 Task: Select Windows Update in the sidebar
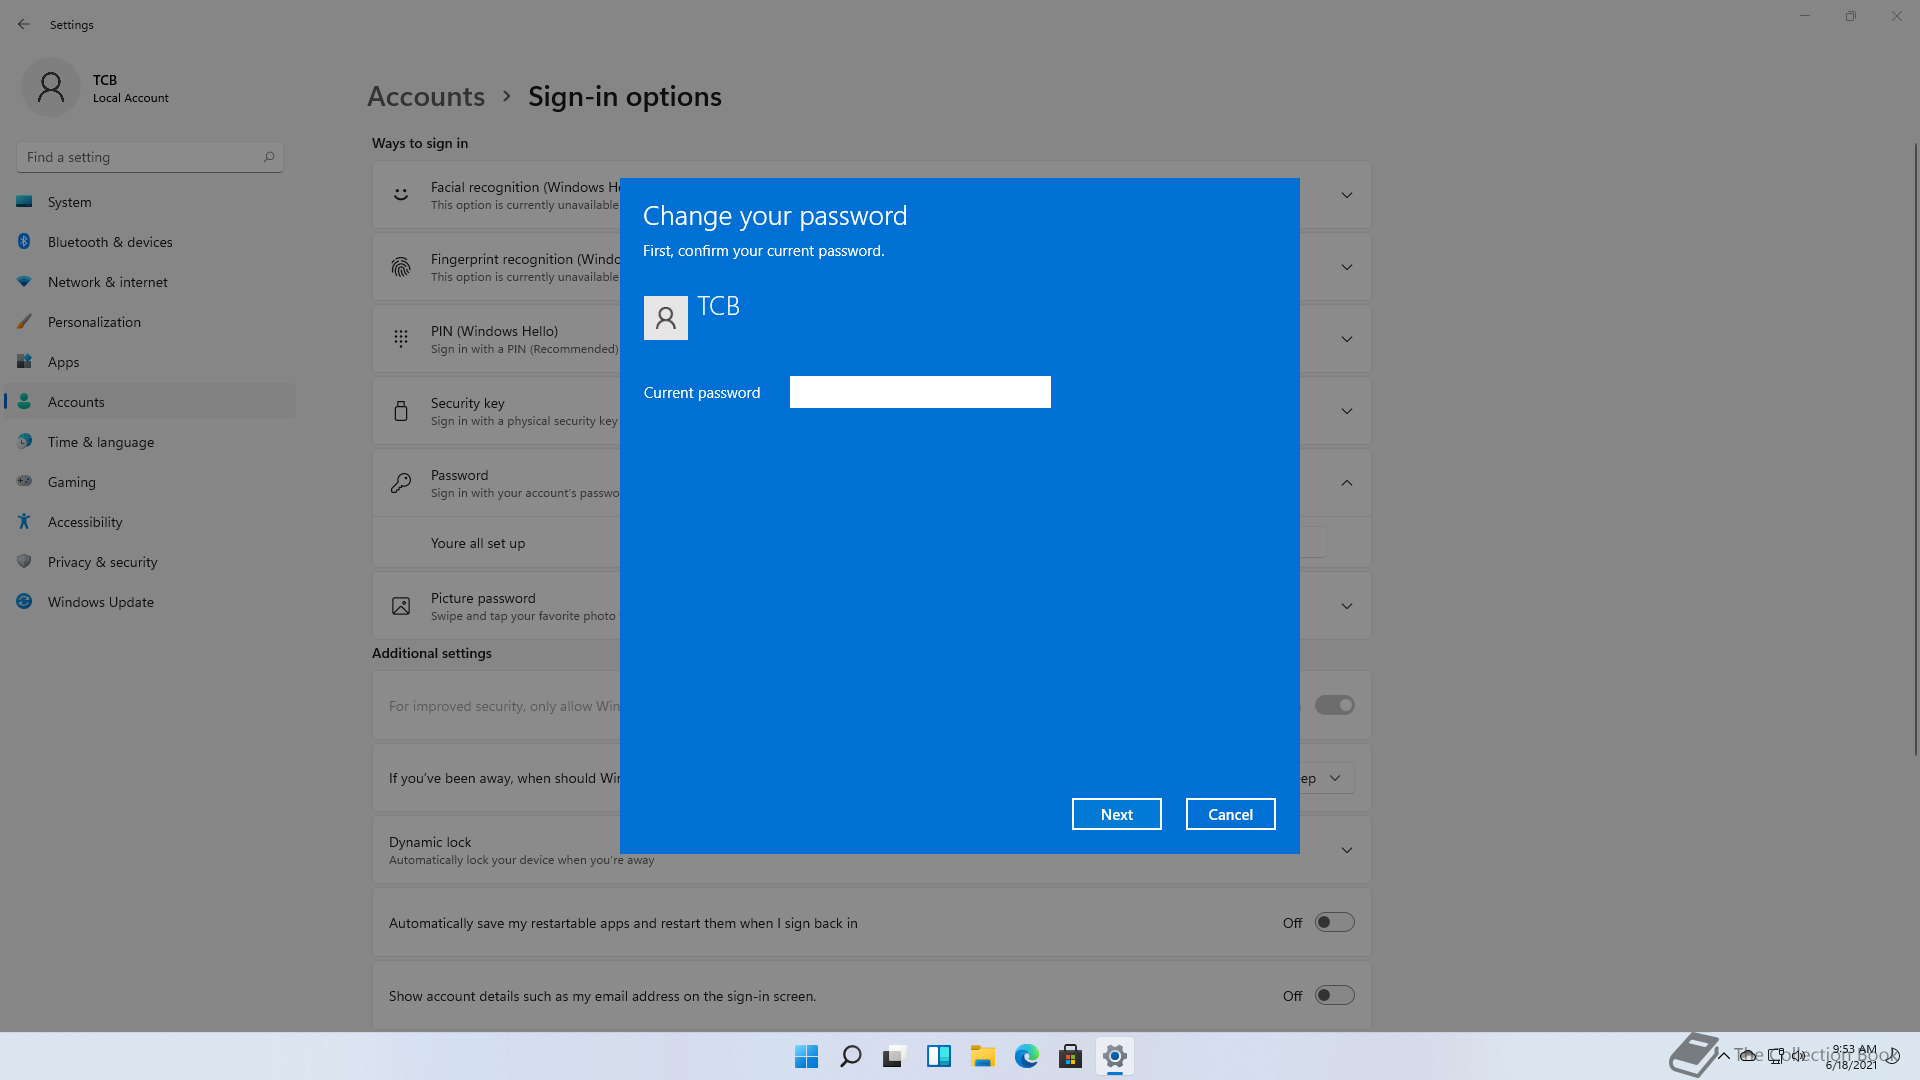click(100, 602)
